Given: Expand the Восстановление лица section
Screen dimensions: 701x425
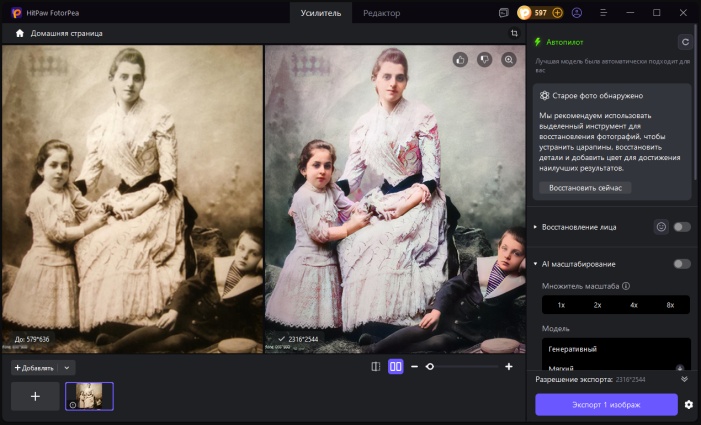Looking at the screenshot, I should (x=535, y=227).
